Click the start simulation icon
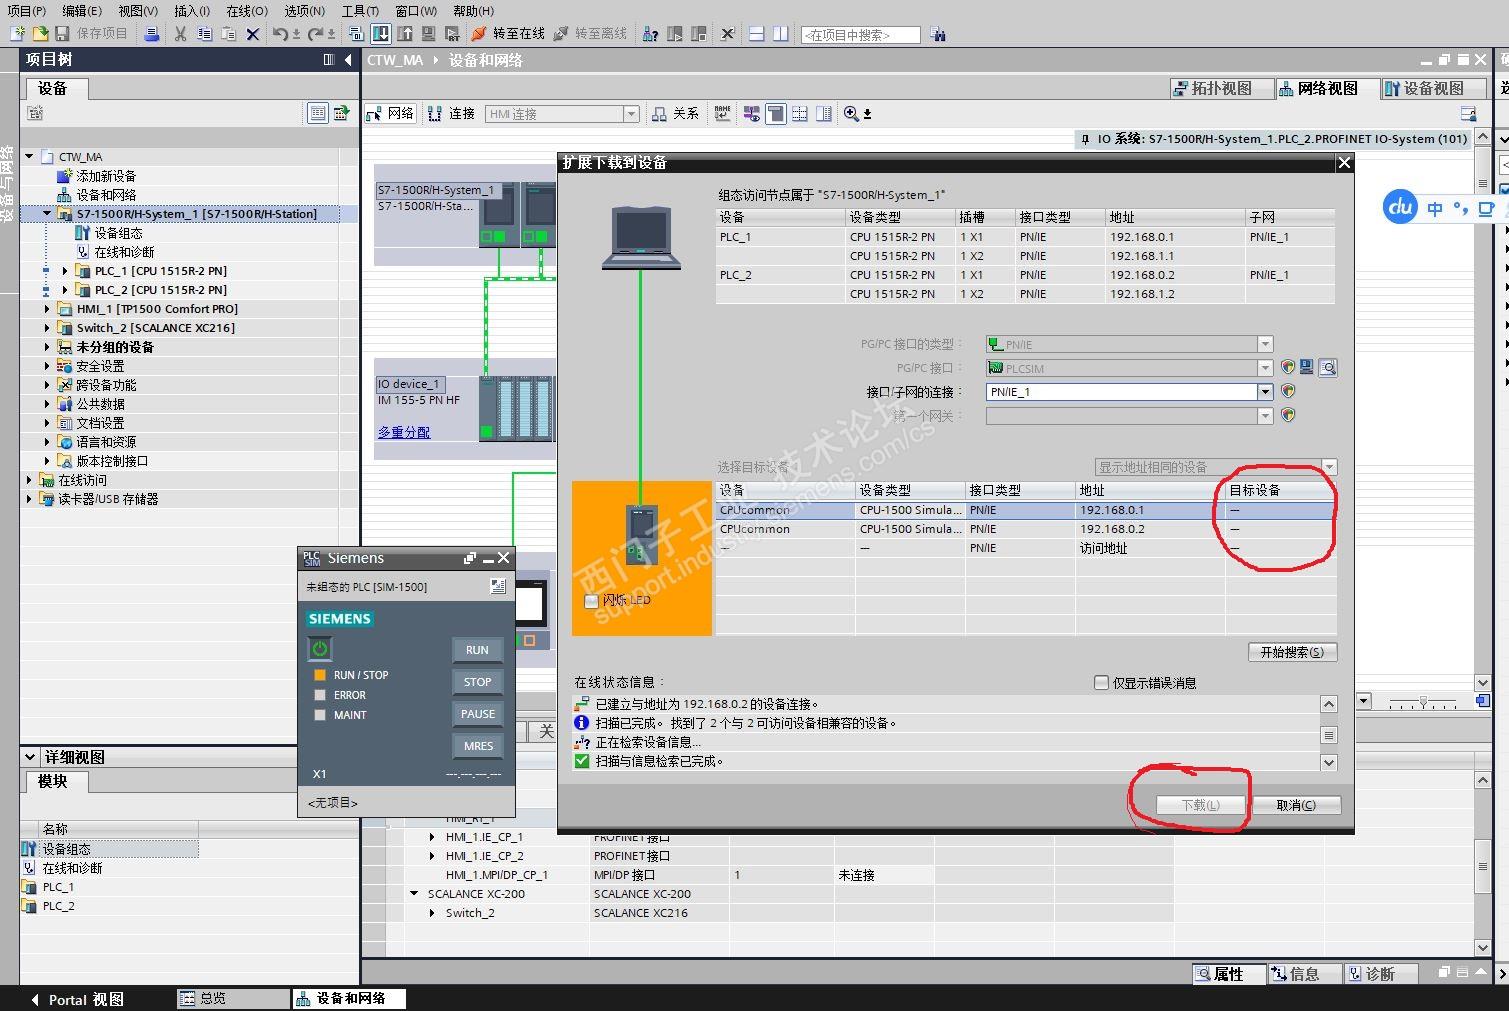This screenshot has height=1011, width=1509. tap(428, 34)
